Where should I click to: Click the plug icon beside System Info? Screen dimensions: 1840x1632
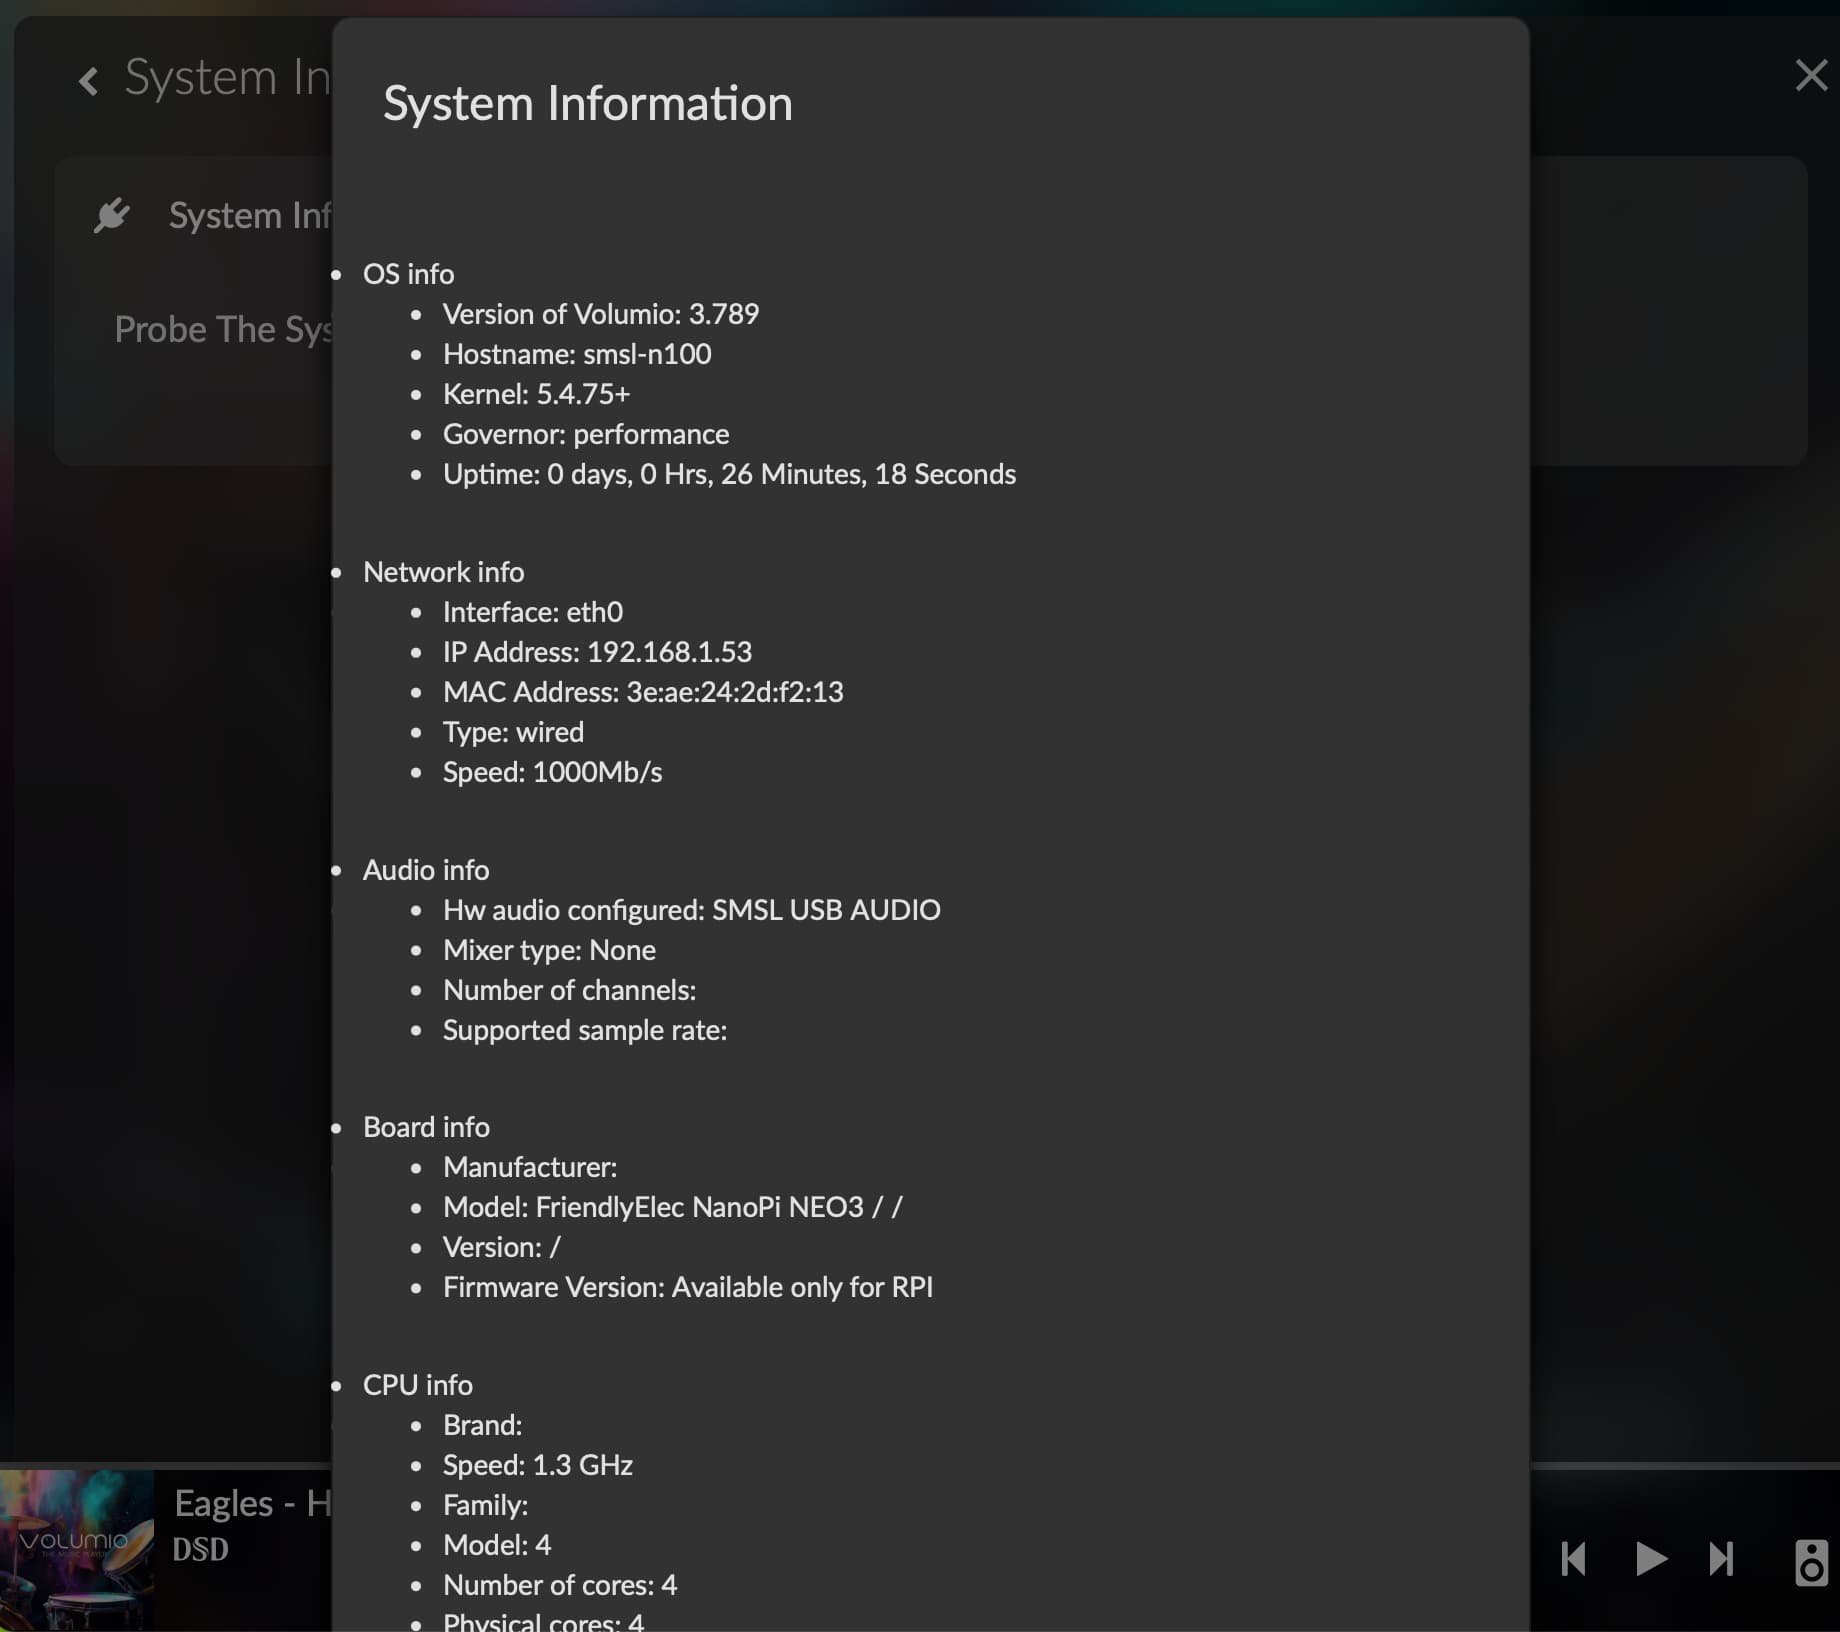click(112, 215)
